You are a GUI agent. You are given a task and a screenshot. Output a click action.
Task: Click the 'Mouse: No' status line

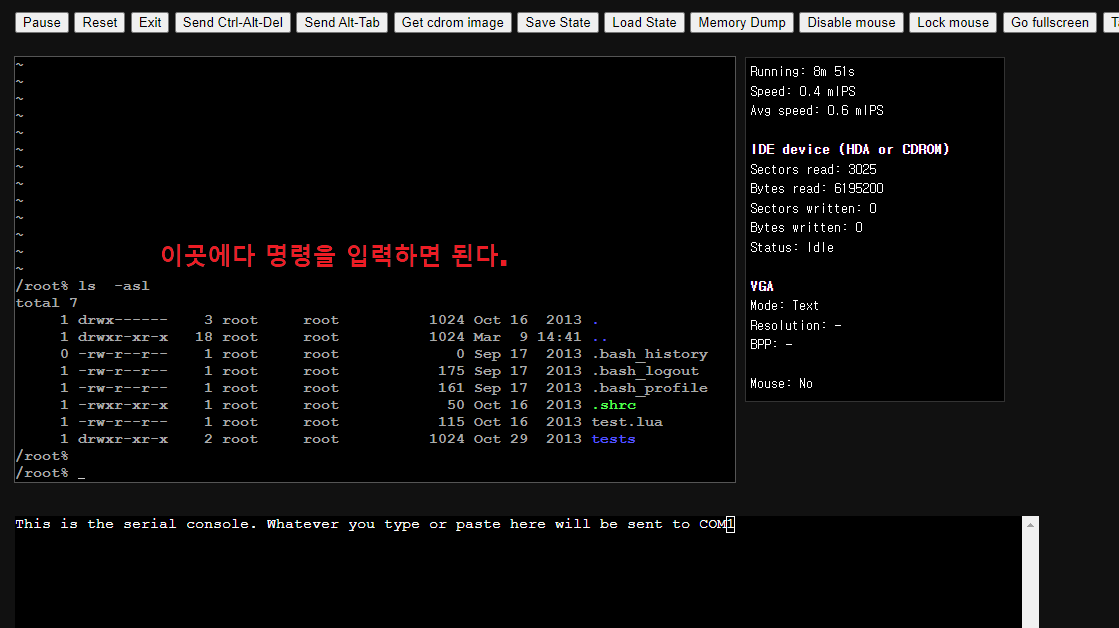pos(781,383)
